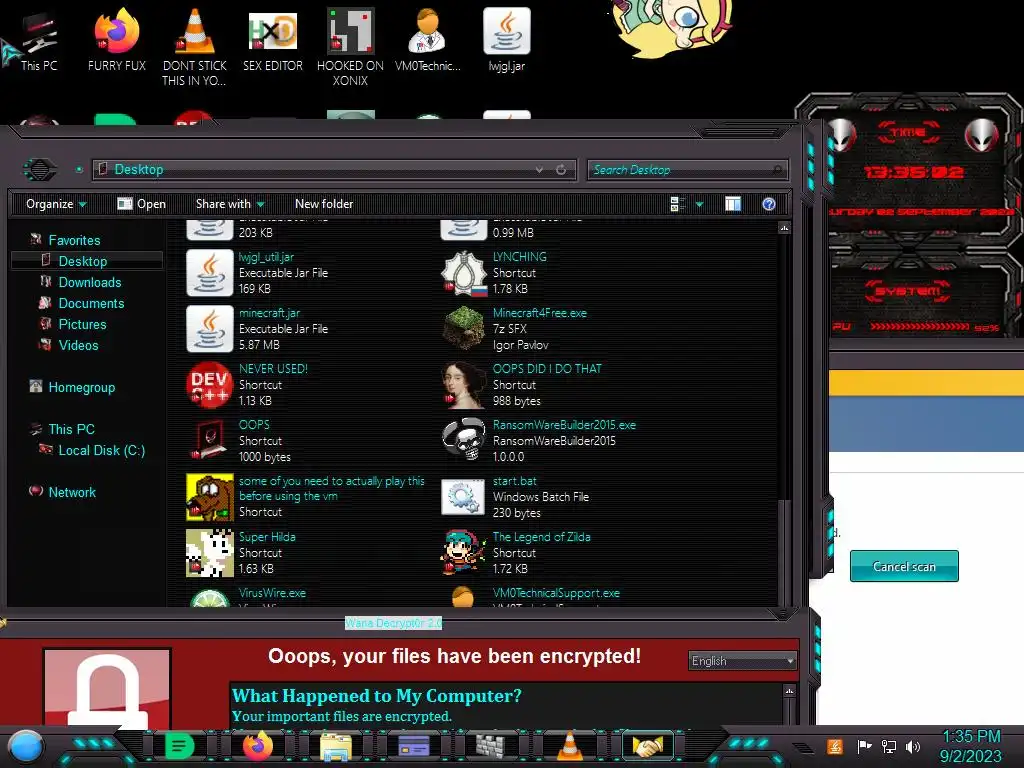Image resolution: width=1024 pixels, height=768 pixels.
Task: Open the Start orb button
Action: tap(26, 747)
